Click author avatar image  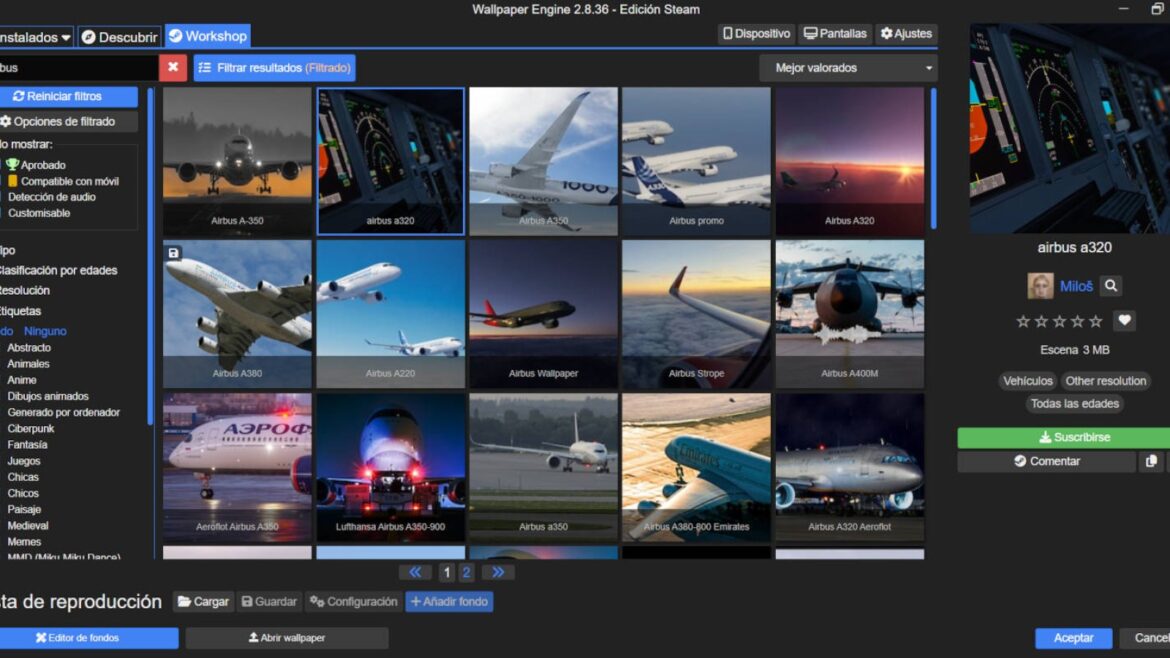point(1040,286)
